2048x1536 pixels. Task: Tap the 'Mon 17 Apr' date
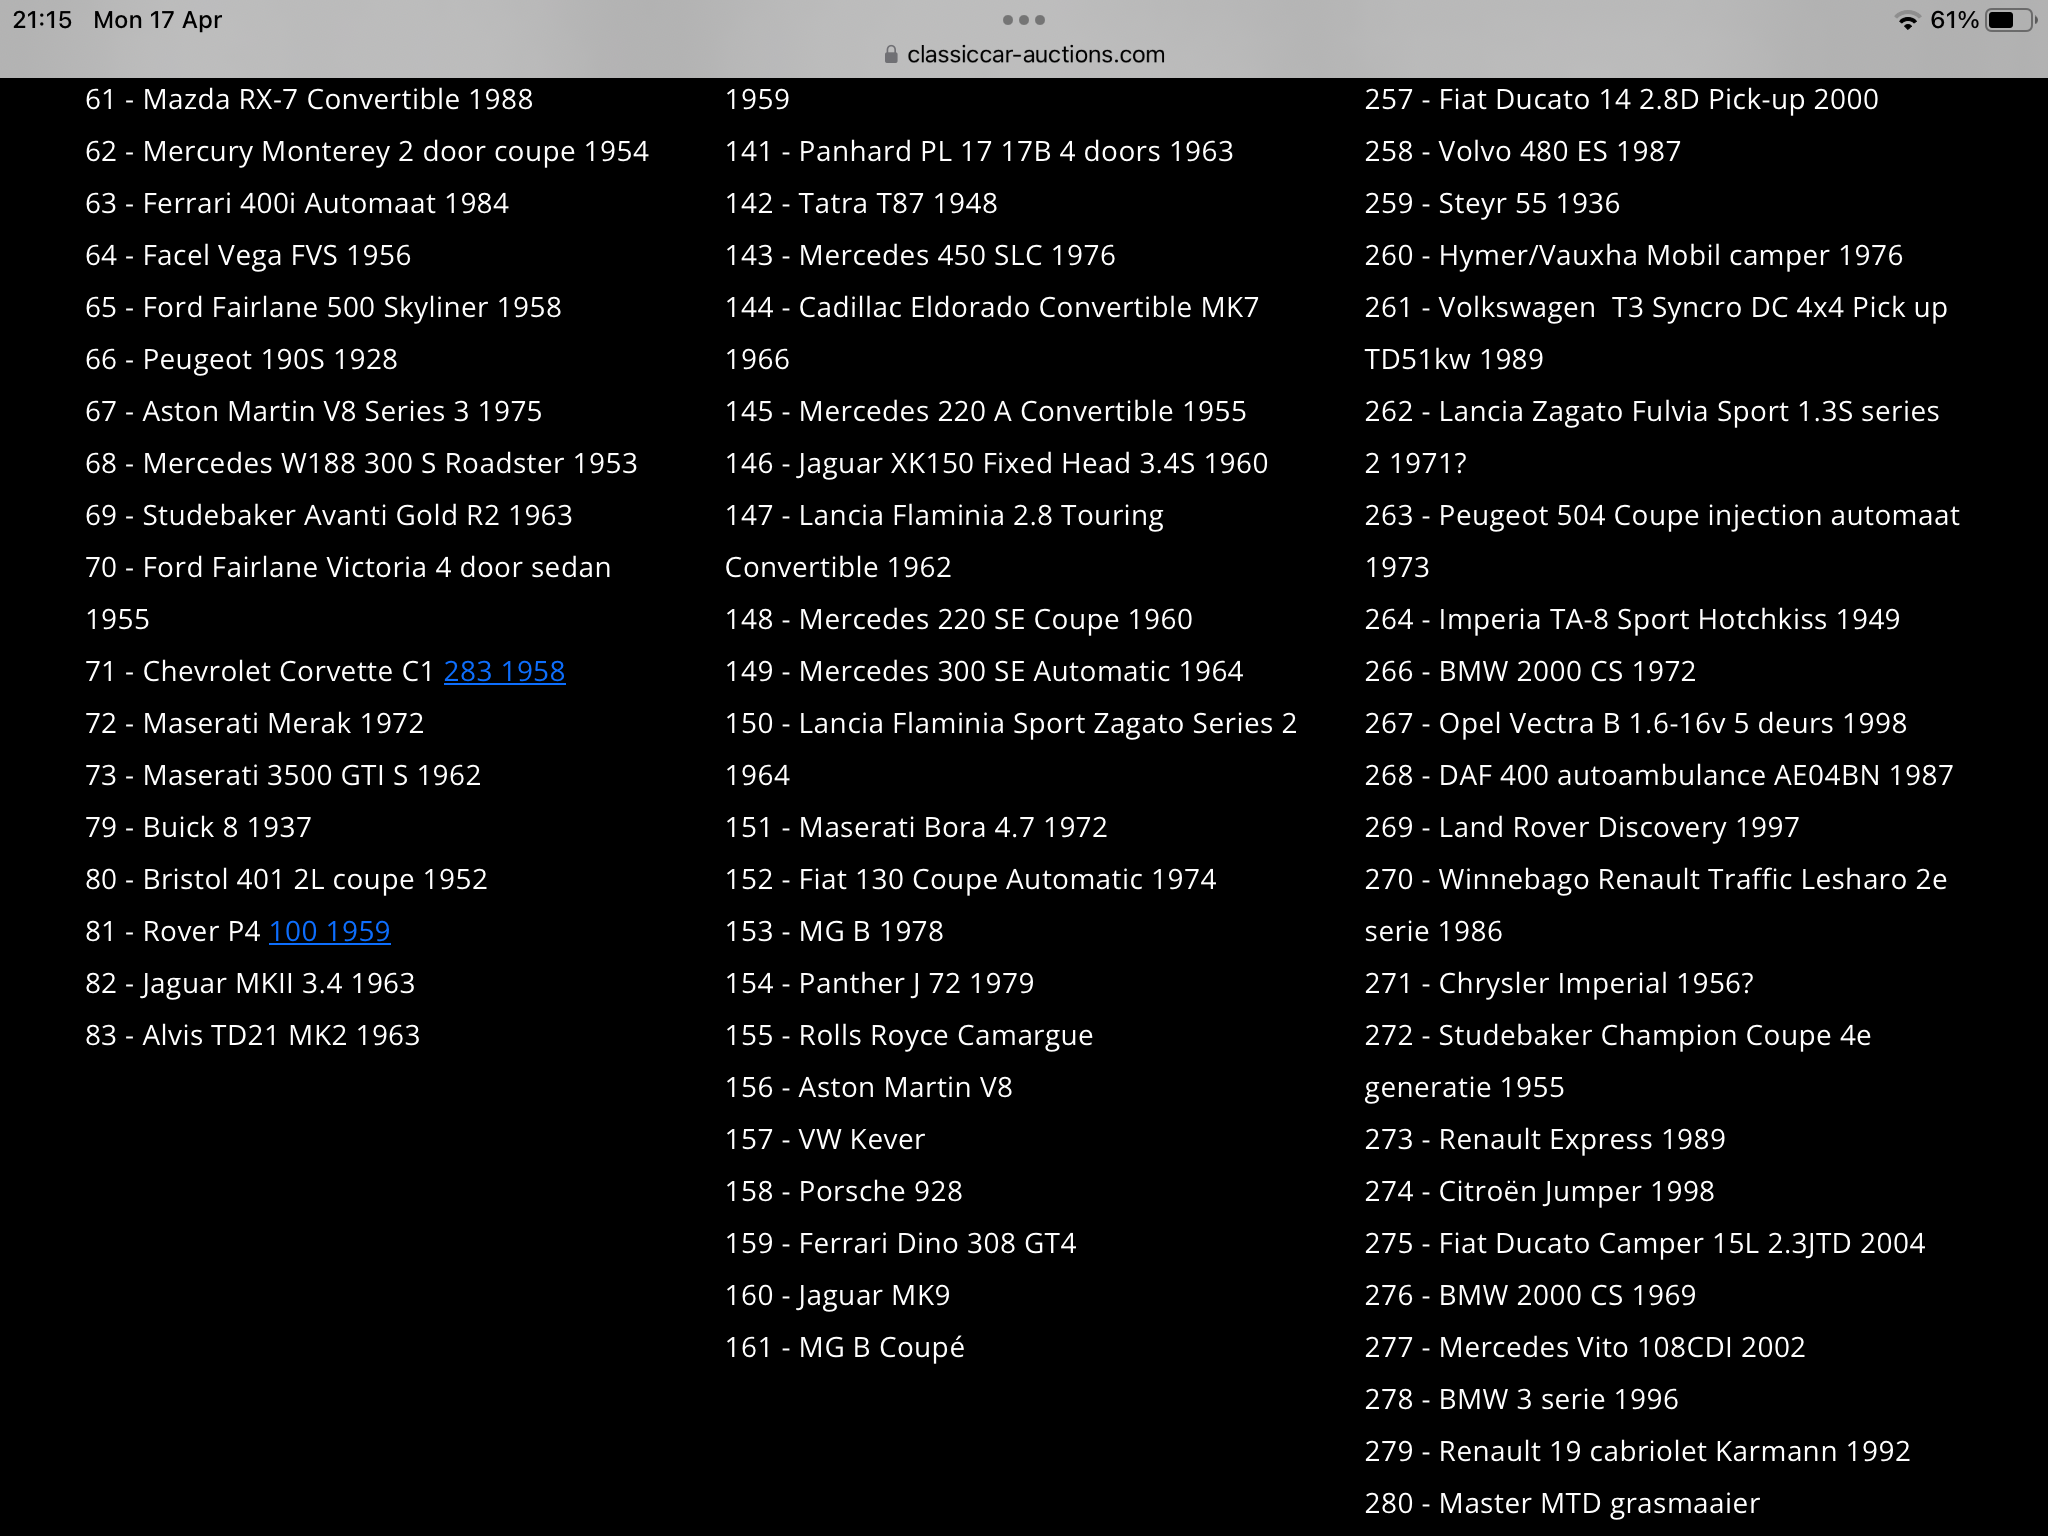pyautogui.click(x=157, y=20)
